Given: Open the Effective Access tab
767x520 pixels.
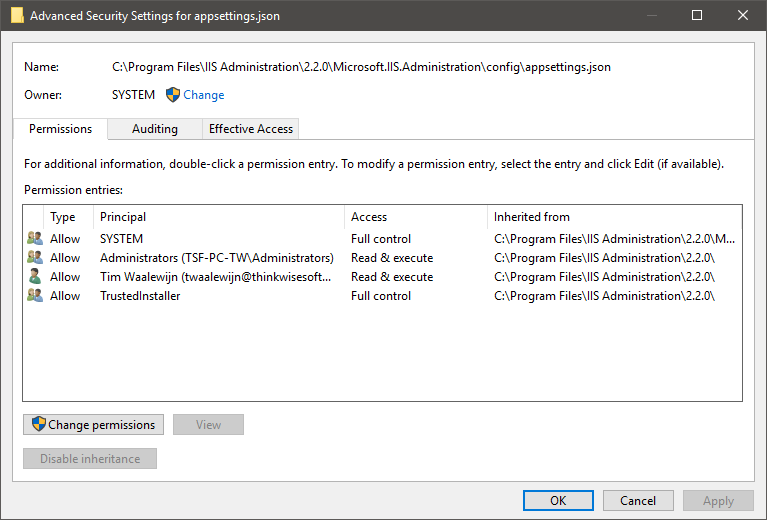Looking at the screenshot, I should [x=250, y=129].
